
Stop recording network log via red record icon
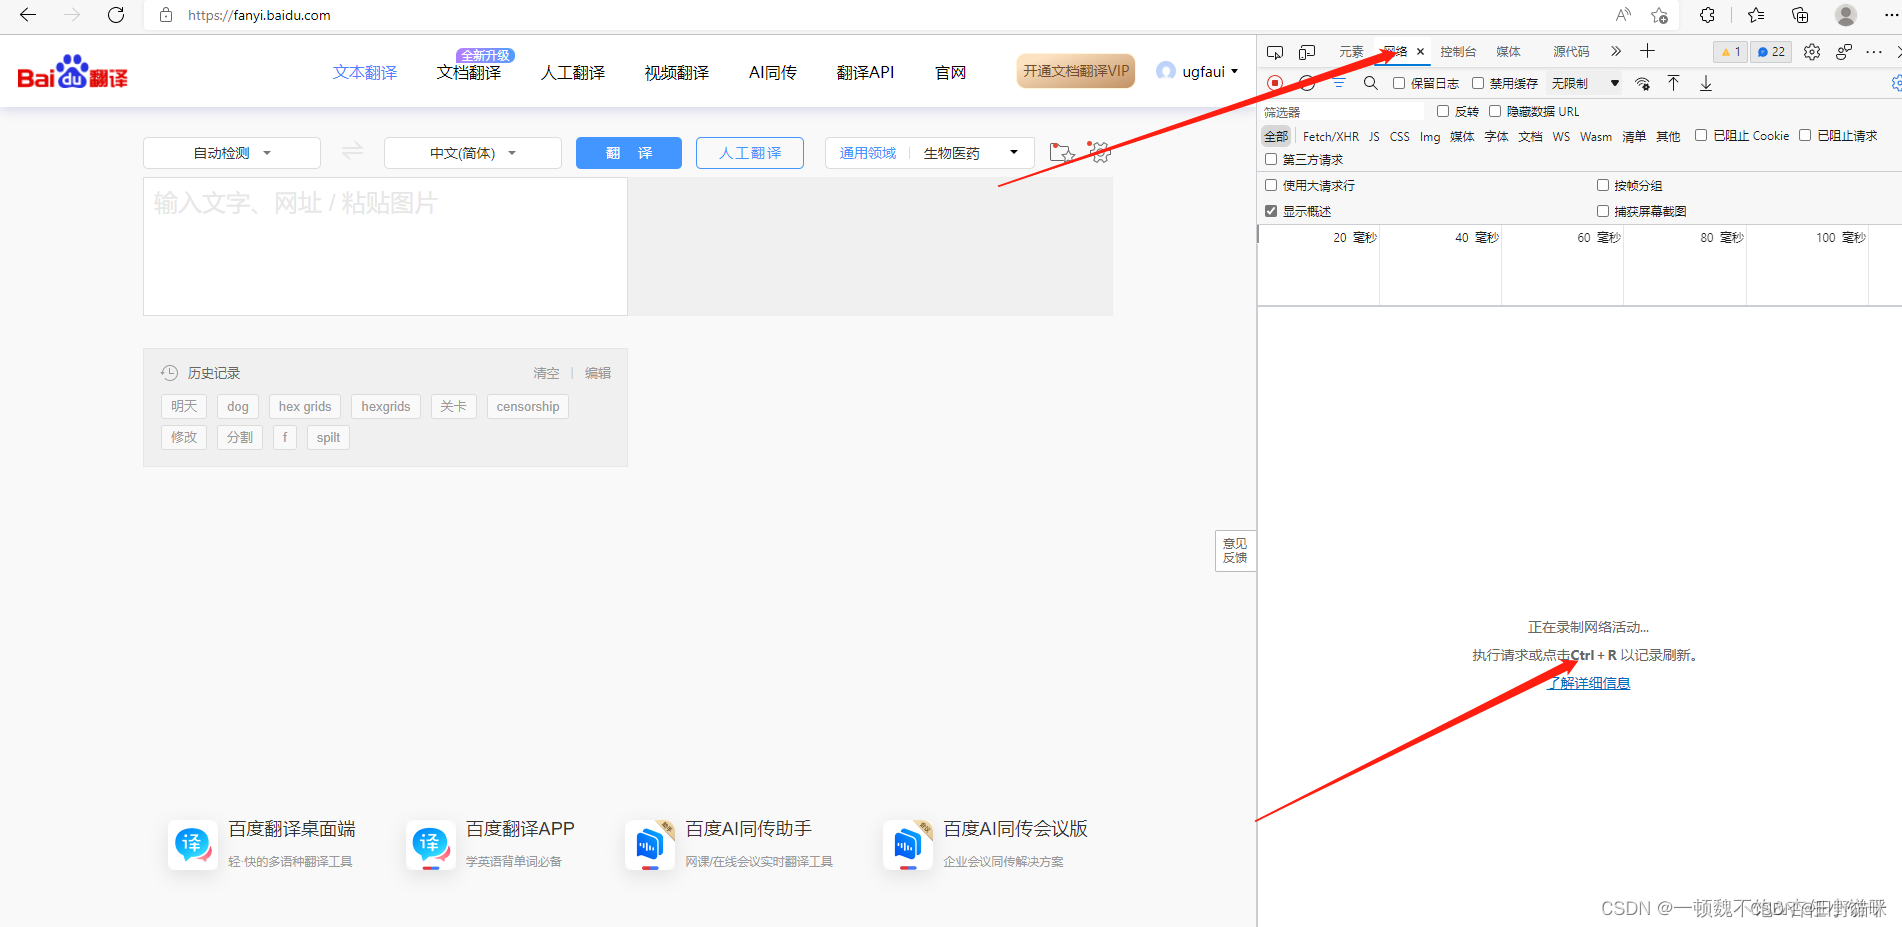point(1272,83)
